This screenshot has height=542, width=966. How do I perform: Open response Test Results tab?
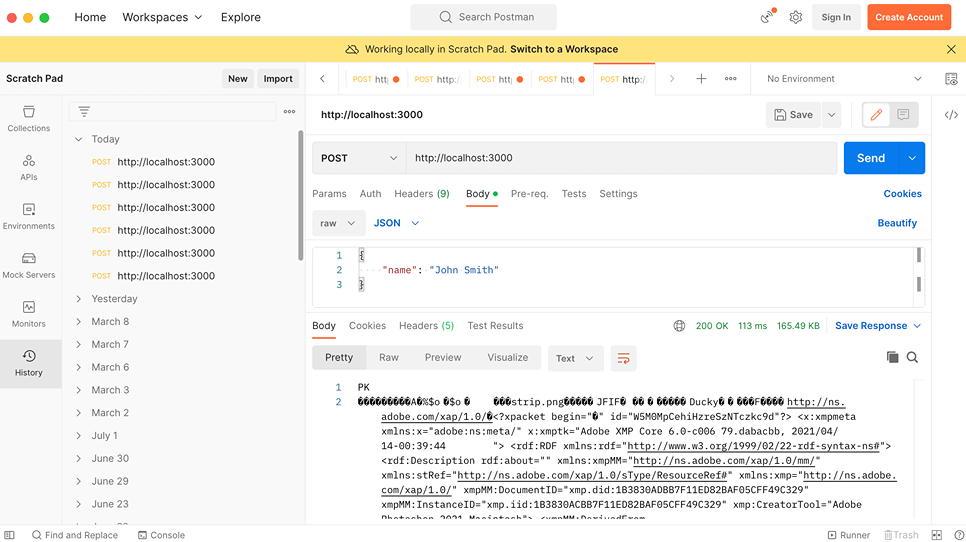(x=495, y=326)
